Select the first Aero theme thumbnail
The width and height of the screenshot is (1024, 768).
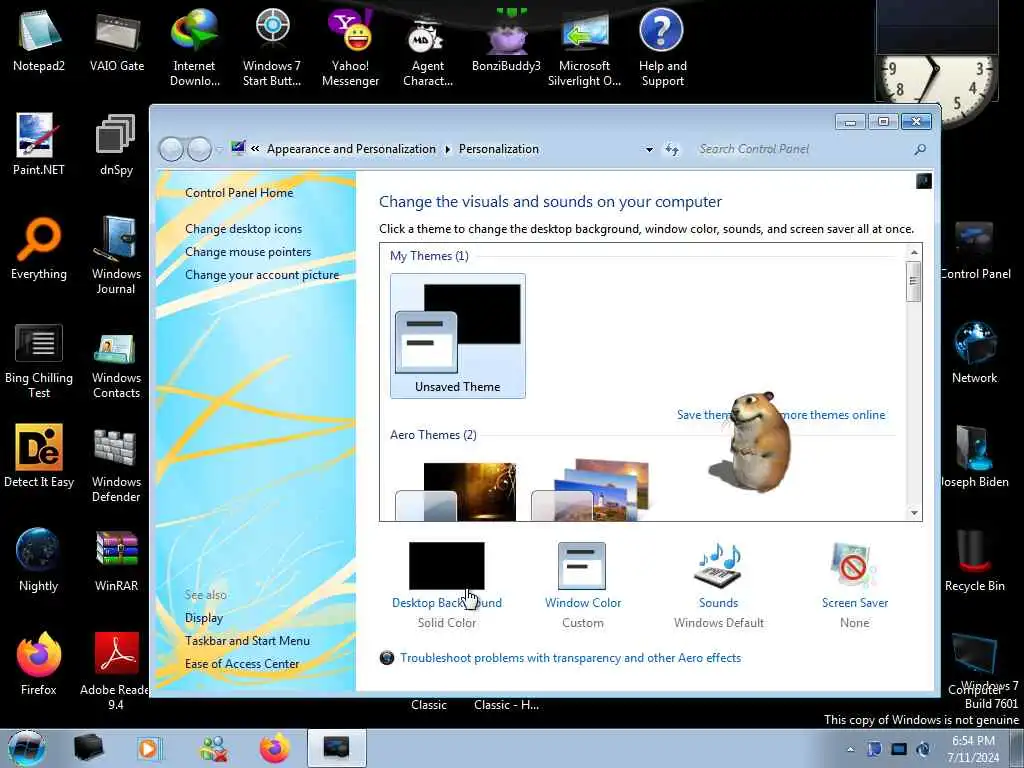[x=456, y=491]
